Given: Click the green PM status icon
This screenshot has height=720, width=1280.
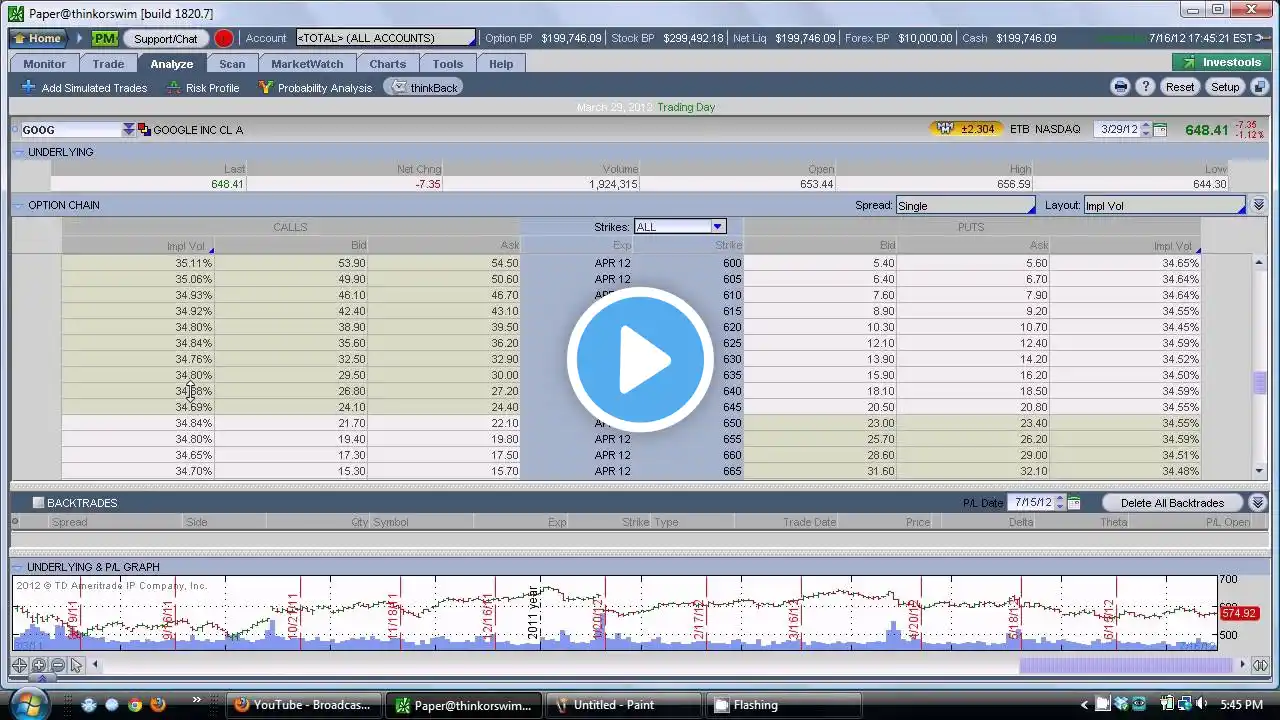Looking at the screenshot, I should point(105,38).
